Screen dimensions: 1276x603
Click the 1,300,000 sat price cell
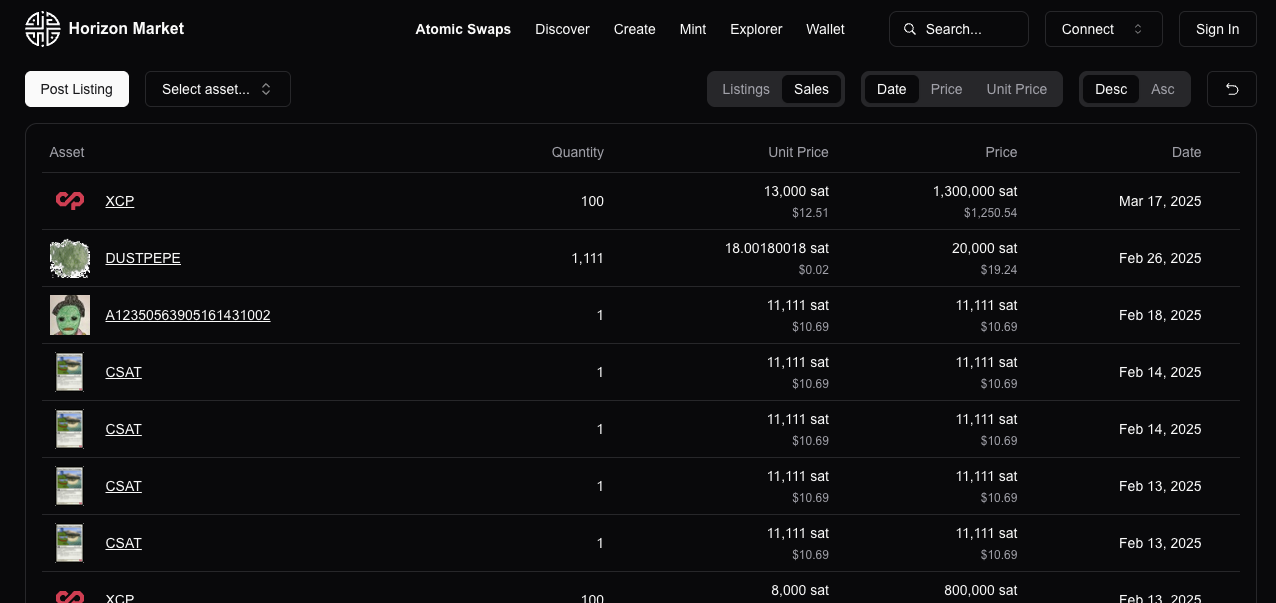pyautogui.click(x=975, y=191)
